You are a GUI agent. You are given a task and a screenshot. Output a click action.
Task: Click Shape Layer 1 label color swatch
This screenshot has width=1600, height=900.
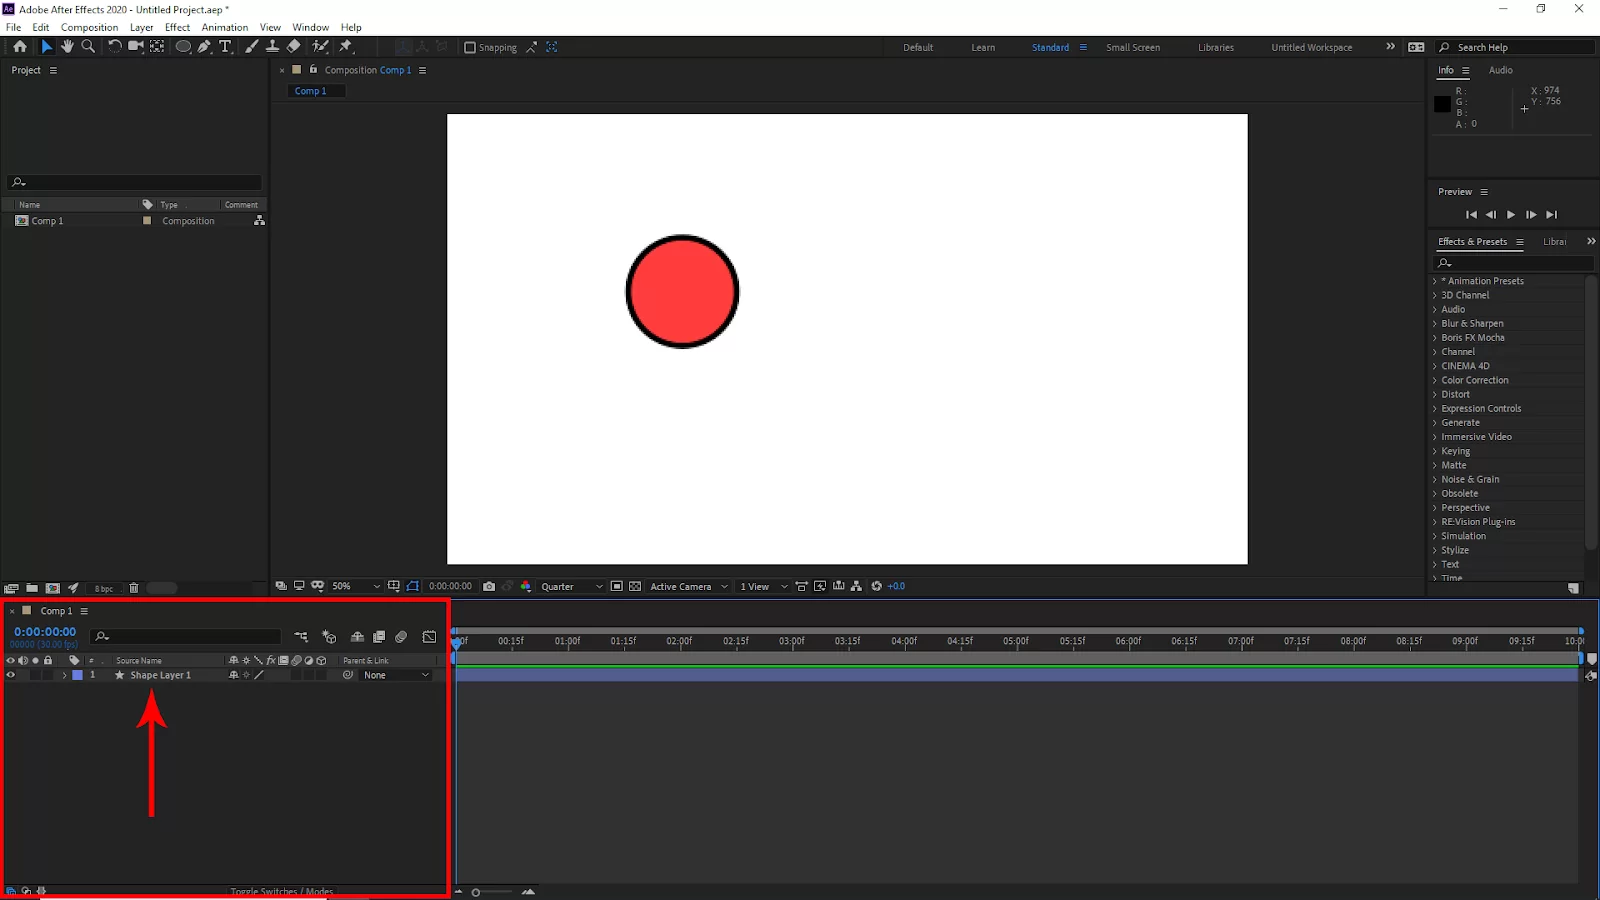coord(77,675)
